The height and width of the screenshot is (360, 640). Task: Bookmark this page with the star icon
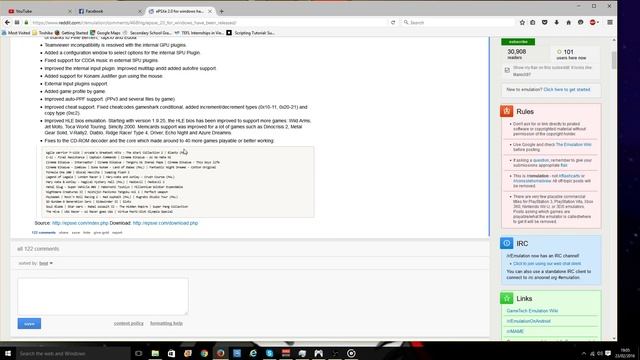pyautogui.click(x=522, y=22)
